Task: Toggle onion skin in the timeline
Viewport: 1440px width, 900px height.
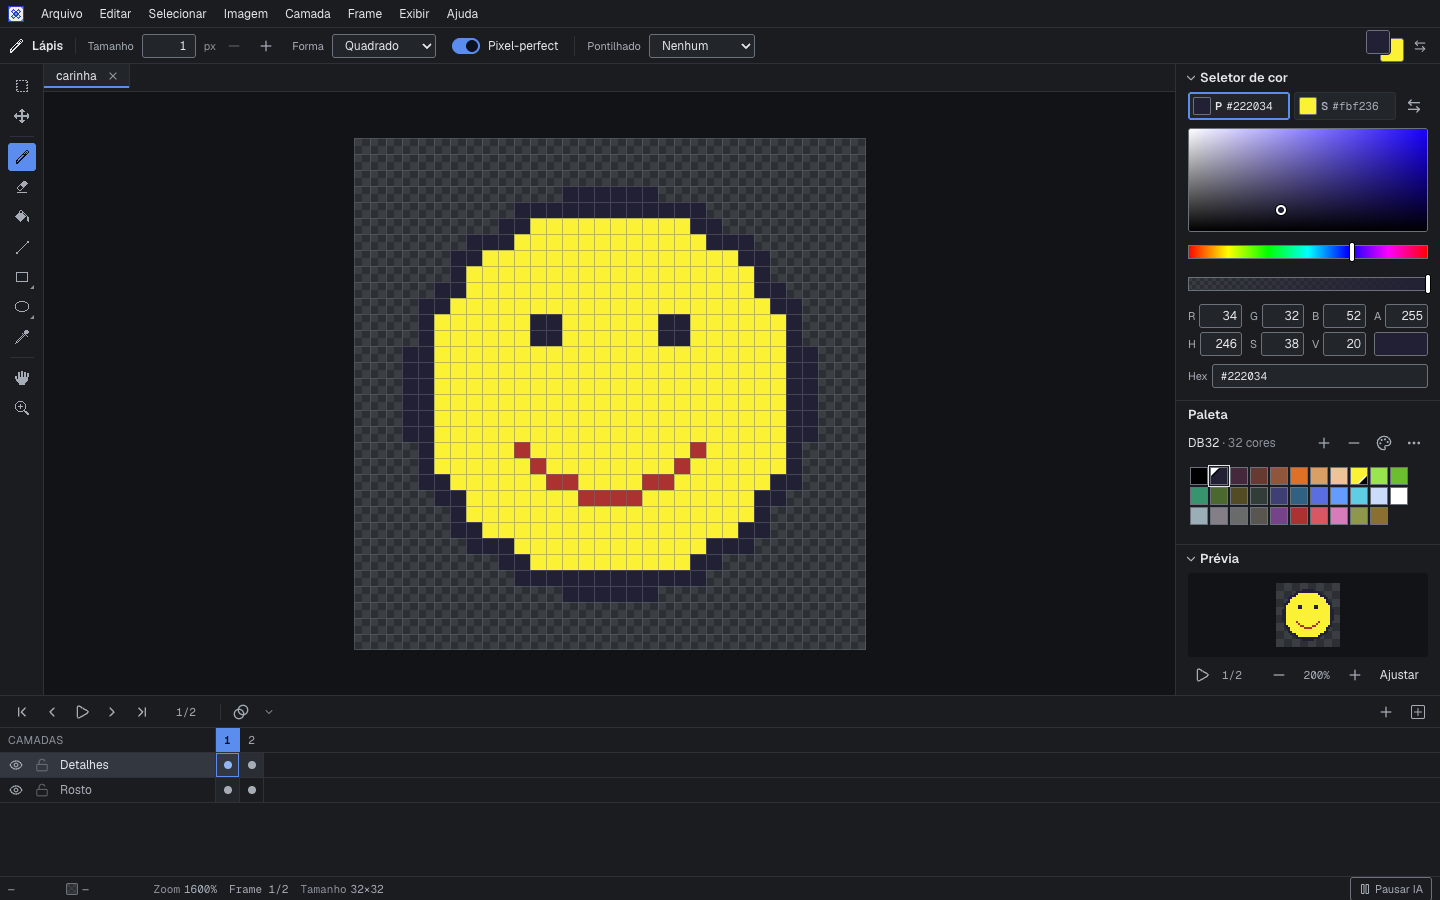Action: click(x=241, y=712)
